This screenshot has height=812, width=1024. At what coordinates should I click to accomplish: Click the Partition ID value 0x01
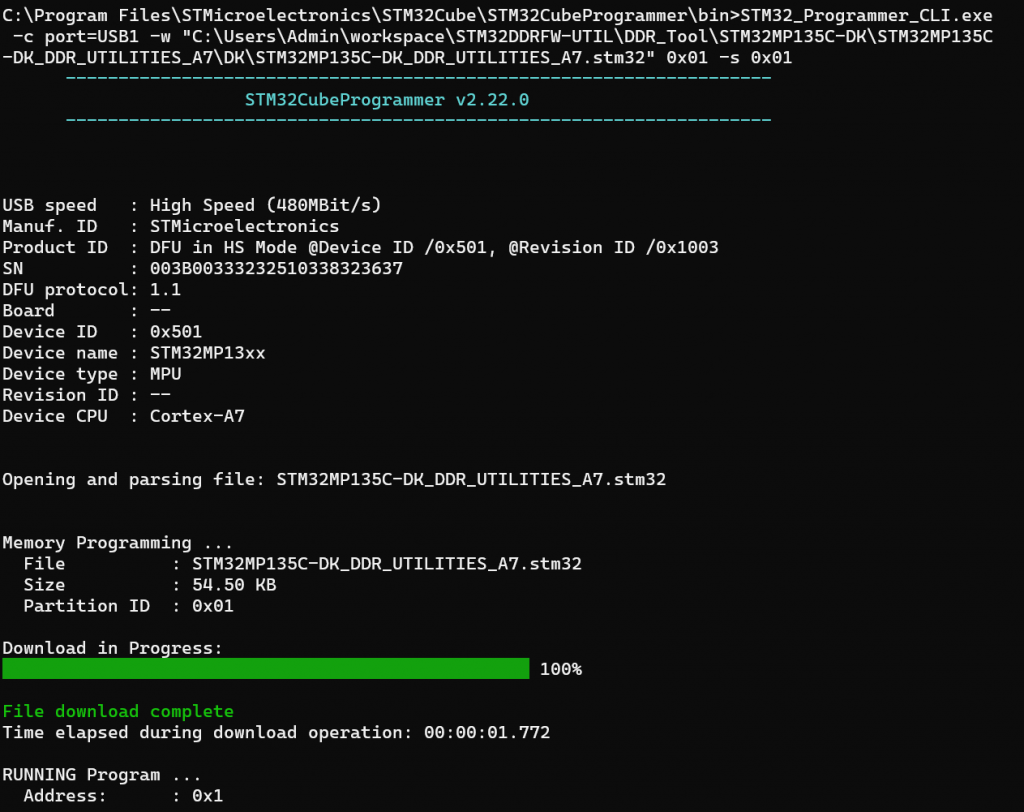[x=213, y=606]
